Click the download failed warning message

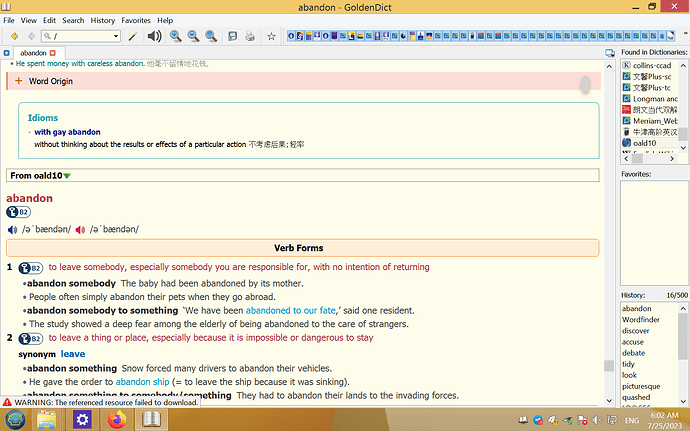[x=101, y=402]
